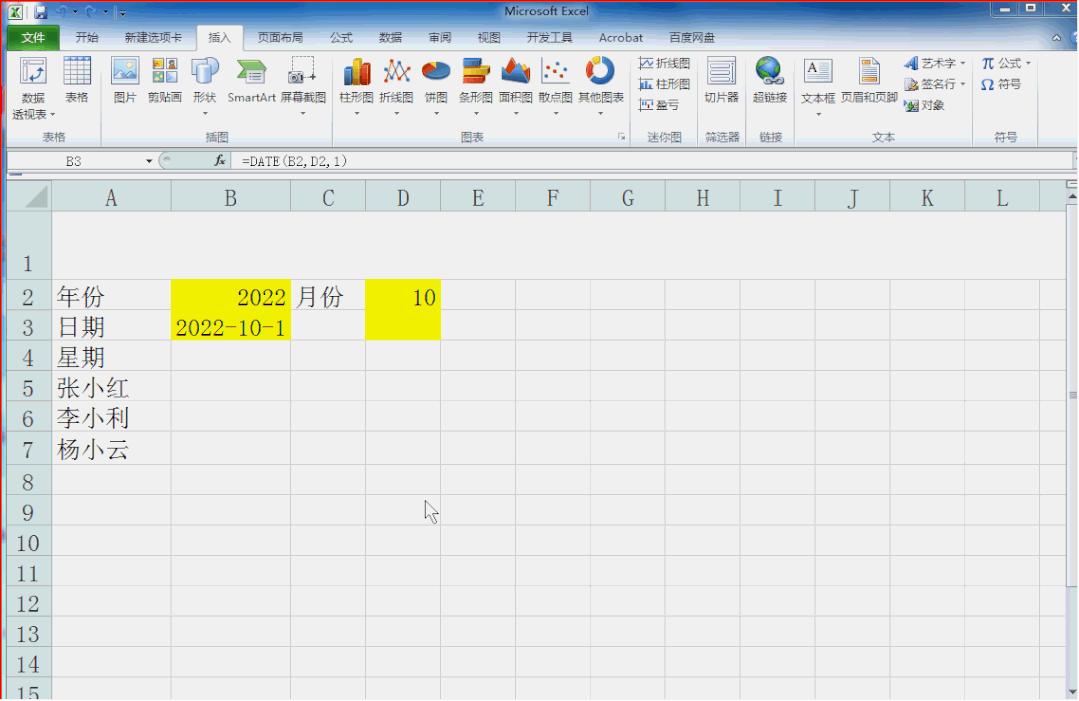Click the vertical scrollbar down arrow
Image resolution: width=1079 pixels, height=701 pixels.
[x=1071, y=691]
